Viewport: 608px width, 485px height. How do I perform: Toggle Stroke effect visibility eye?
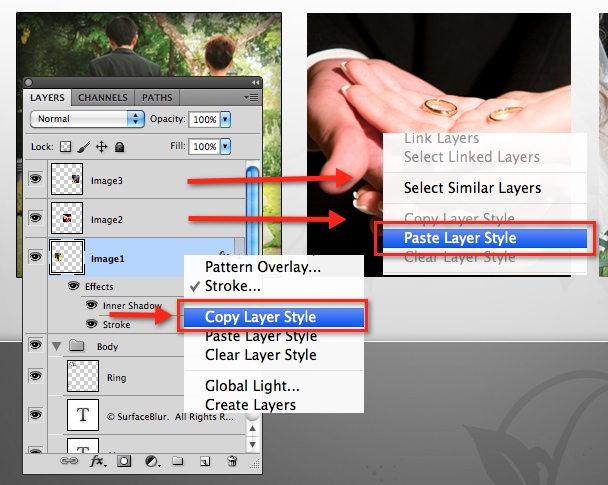click(x=92, y=323)
